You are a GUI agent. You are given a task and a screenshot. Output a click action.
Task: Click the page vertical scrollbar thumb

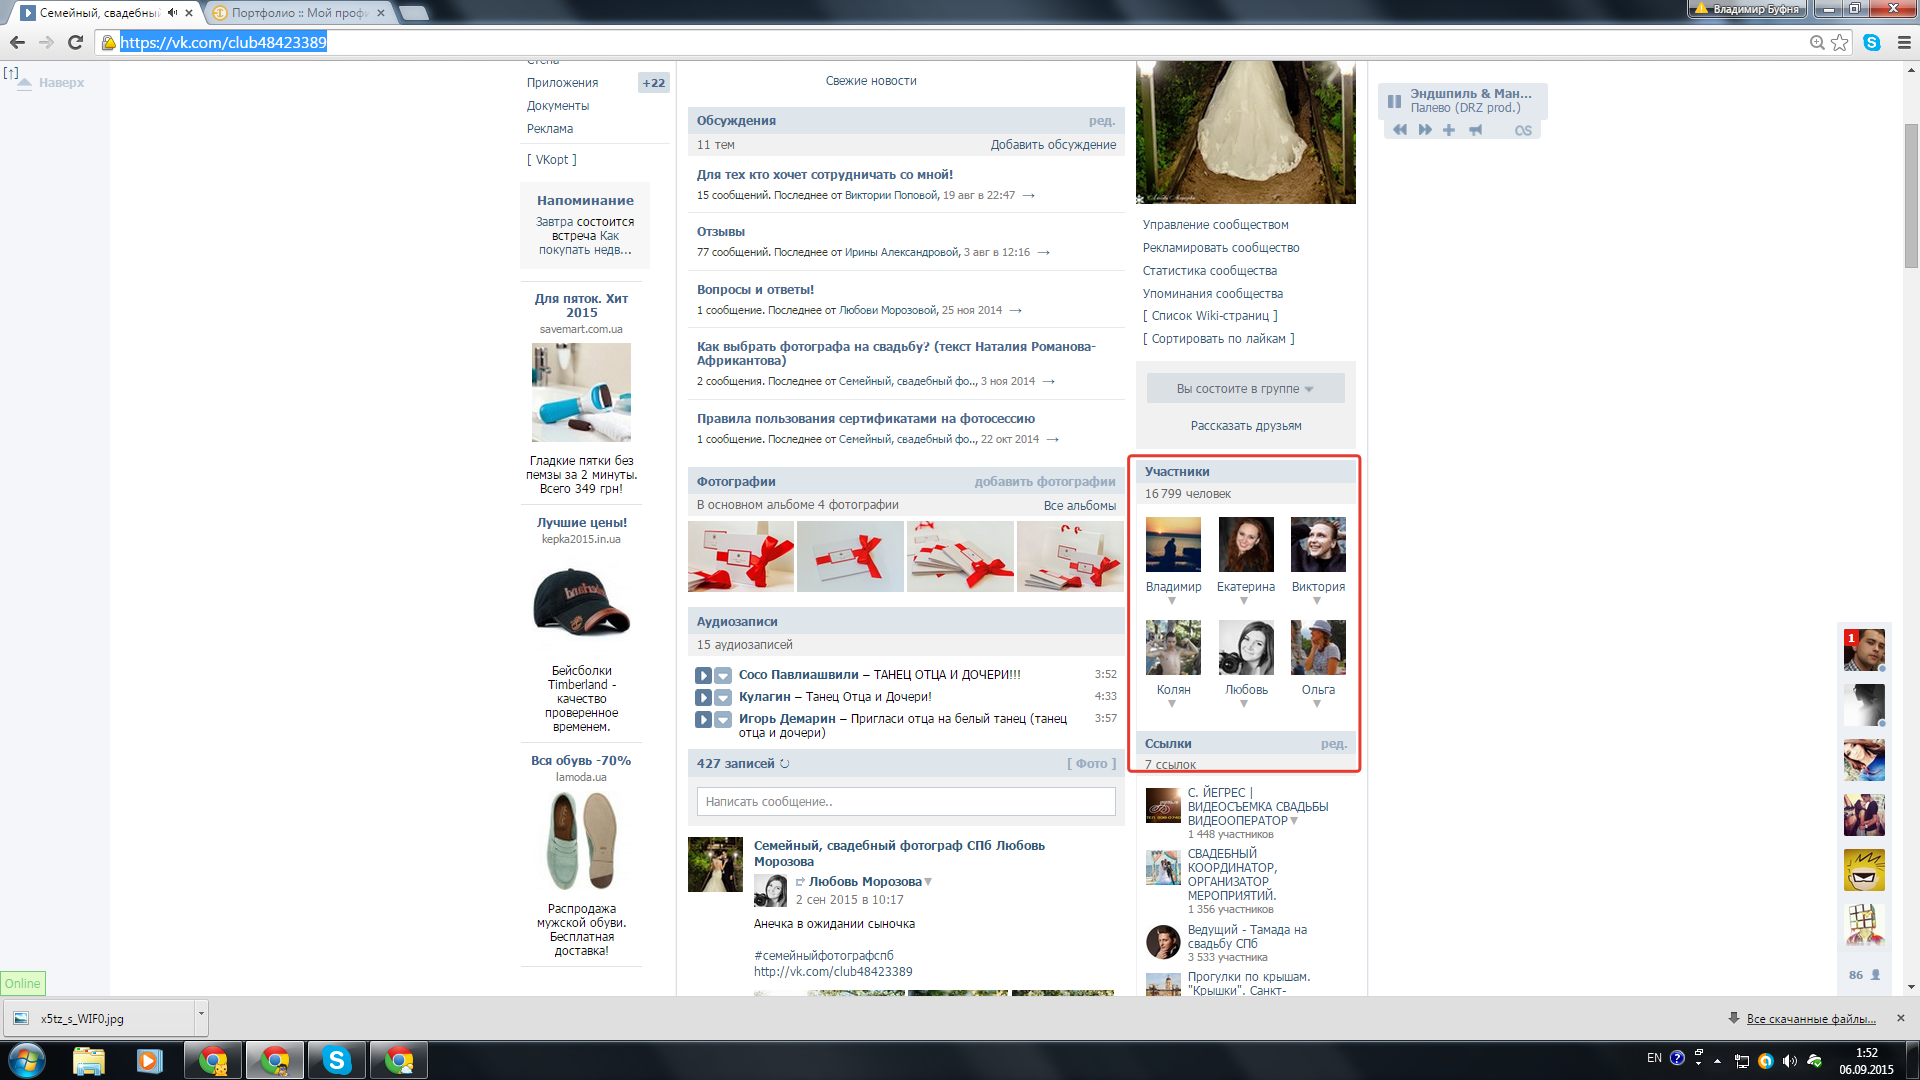tap(1911, 195)
